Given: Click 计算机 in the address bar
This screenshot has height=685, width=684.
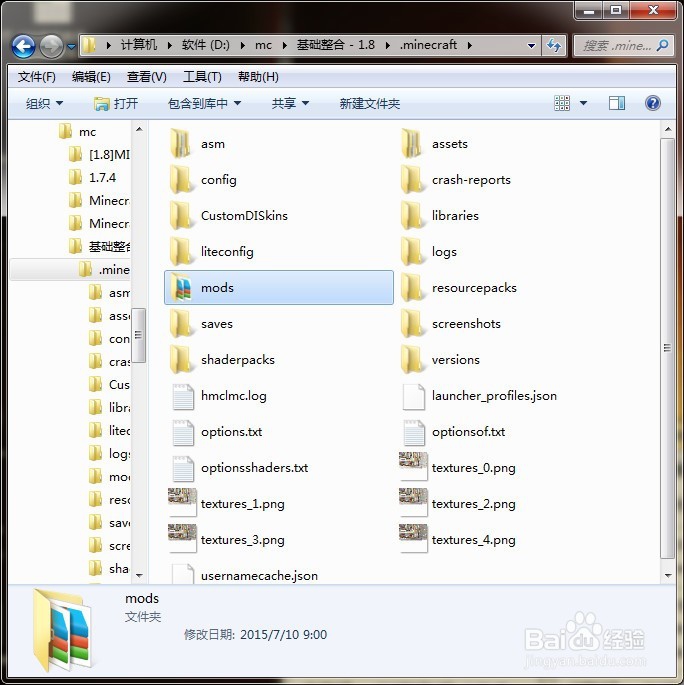Looking at the screenshot, I should pyautogui.click(x=138, y=45).
